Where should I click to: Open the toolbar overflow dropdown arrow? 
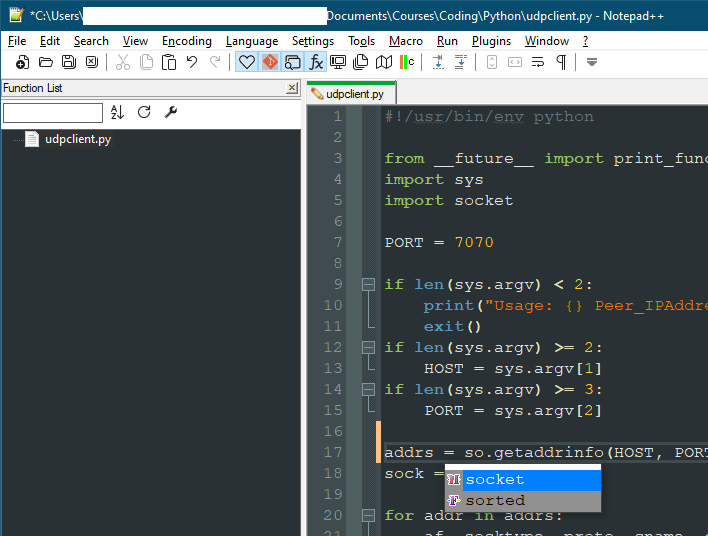click(x=592, y=62)
